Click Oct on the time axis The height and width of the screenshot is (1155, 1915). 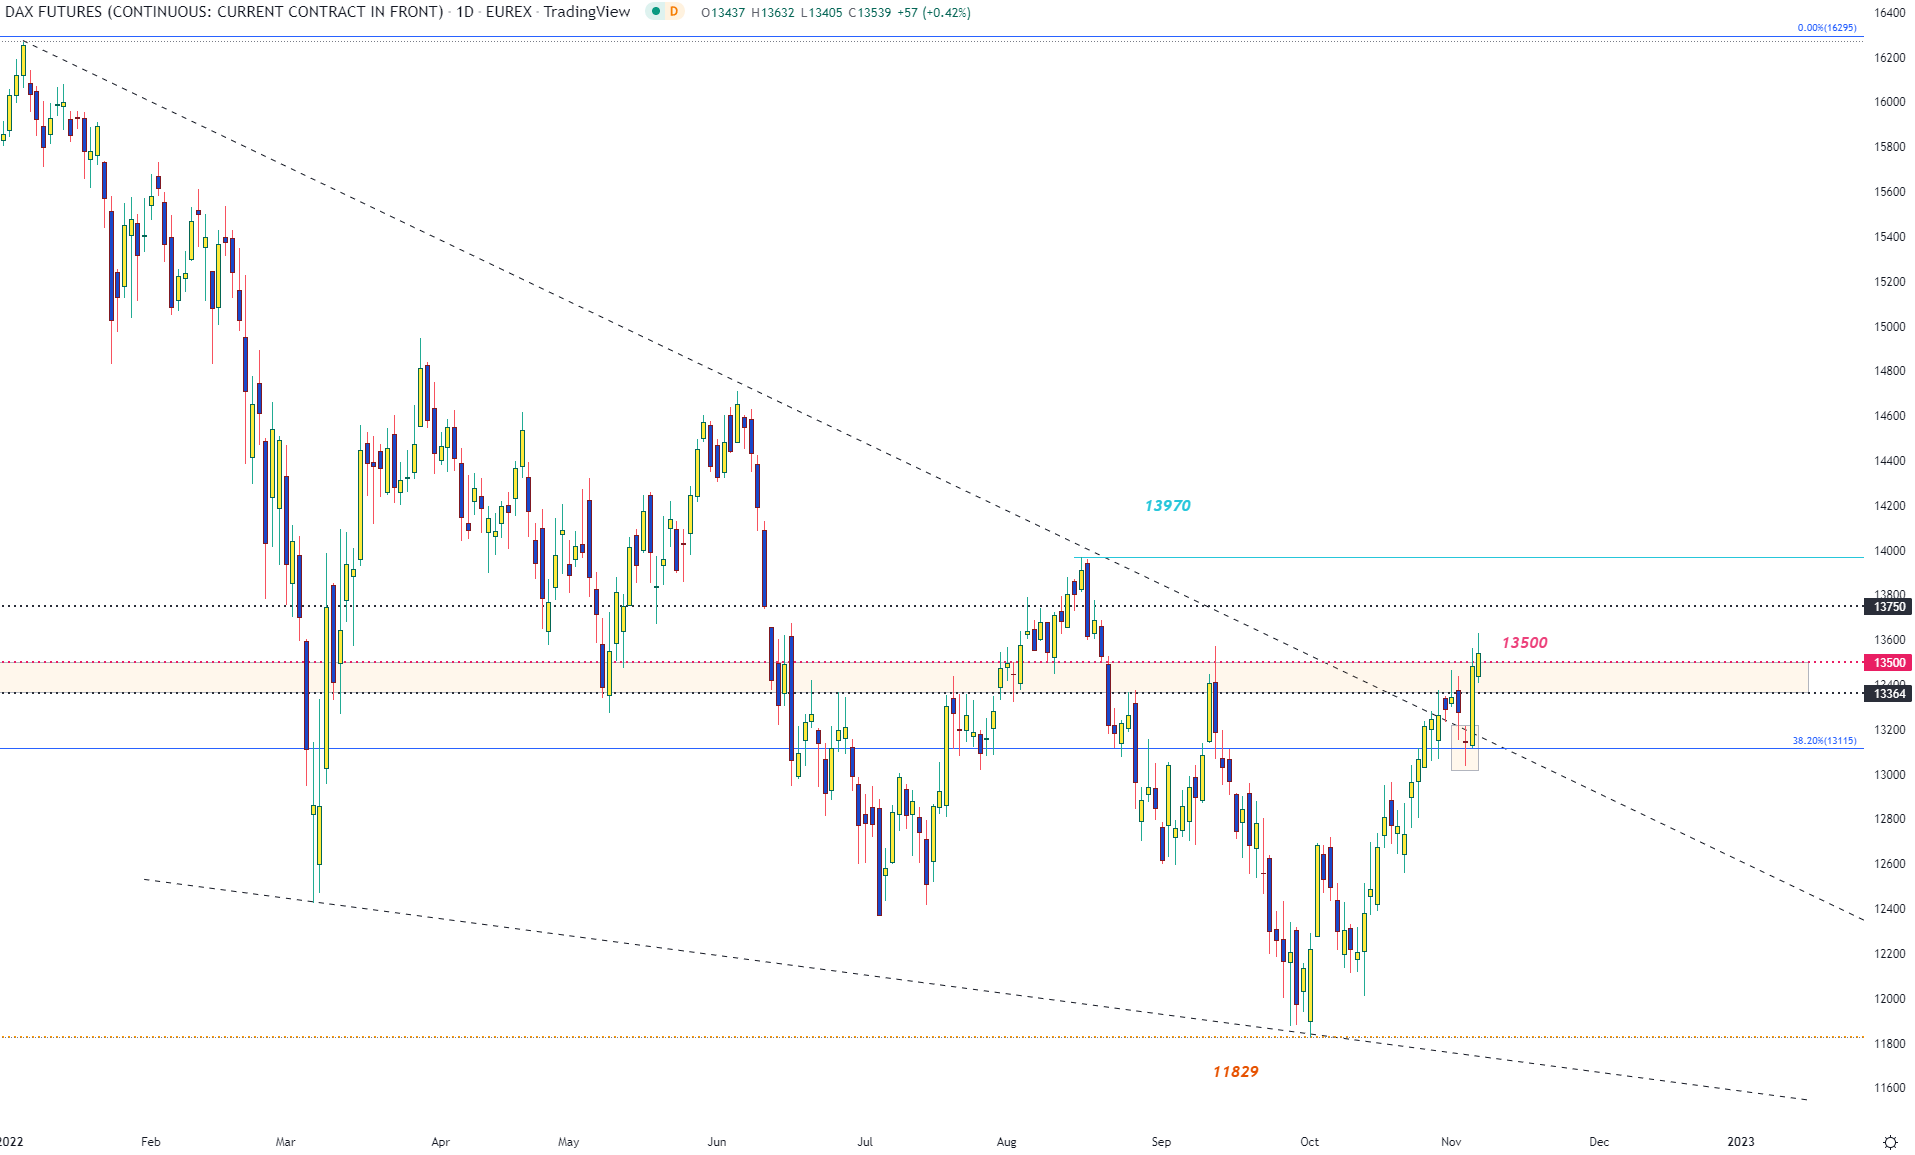point(1310,1142)
